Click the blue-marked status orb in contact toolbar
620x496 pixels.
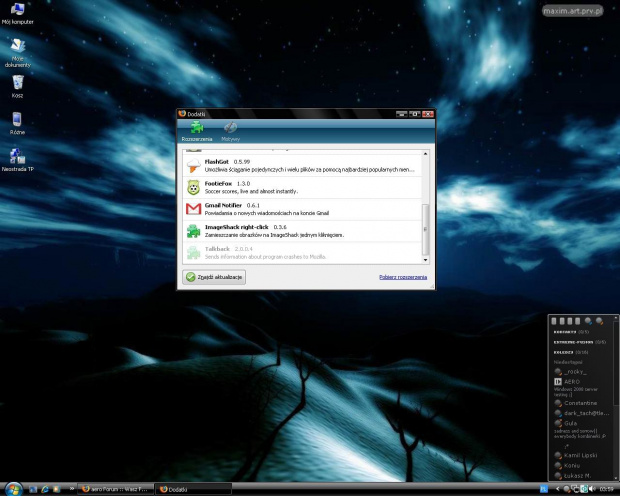[x=588, y=321]
